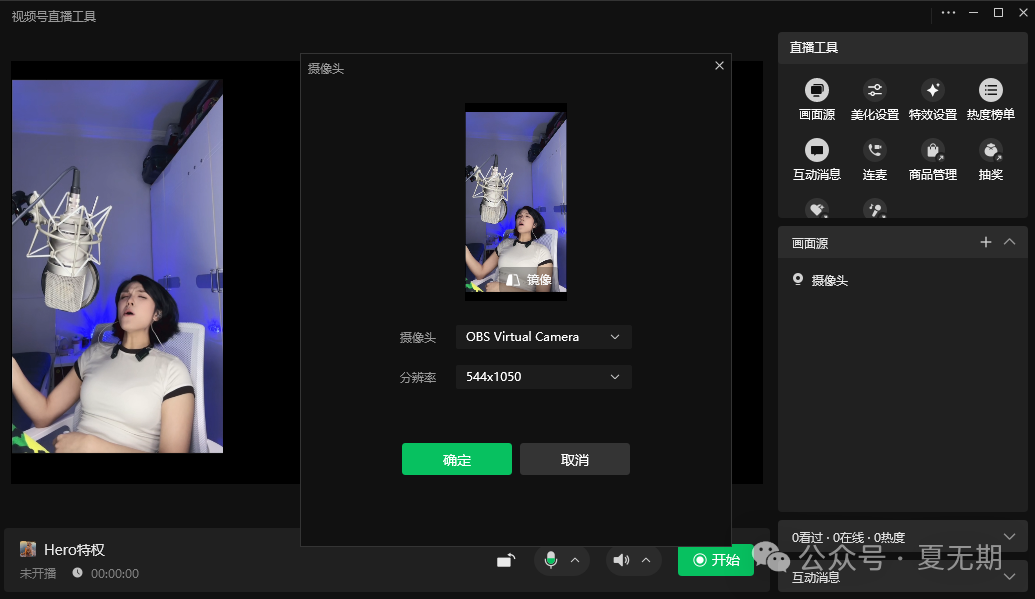1035x599 pixels.
Task: Open 商品管理 product management
Action: pyautogui.click(x=931, y=158)
